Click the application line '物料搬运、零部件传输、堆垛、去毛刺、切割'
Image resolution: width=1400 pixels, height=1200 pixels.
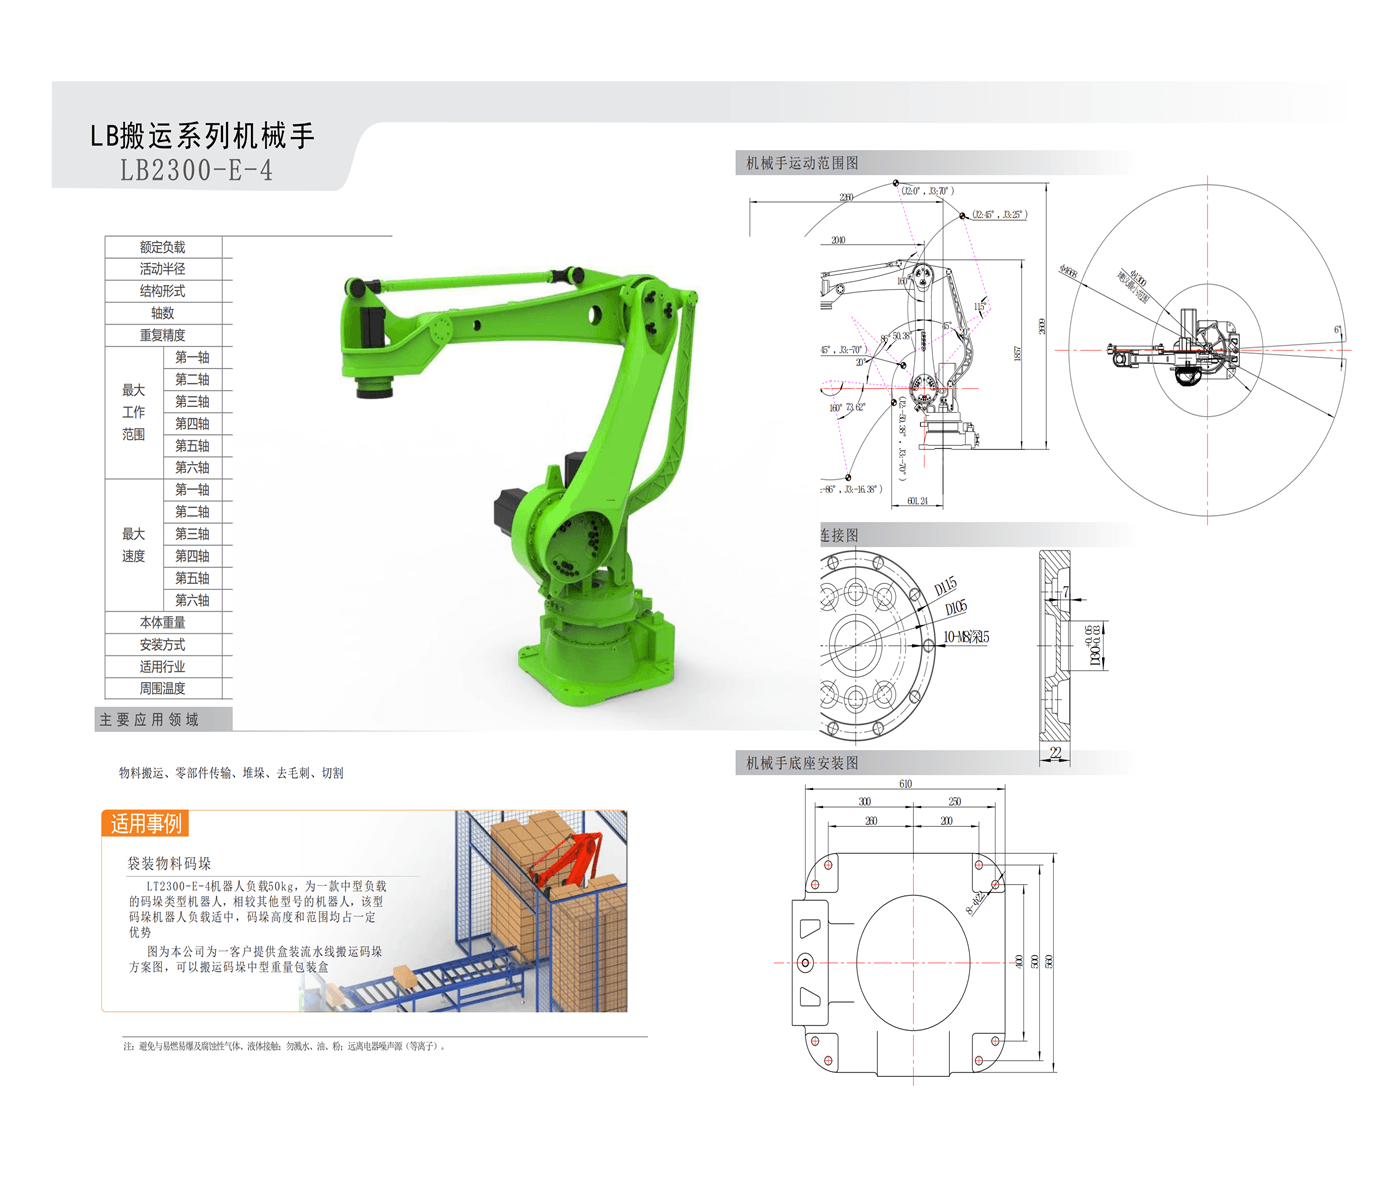[231, 773]
